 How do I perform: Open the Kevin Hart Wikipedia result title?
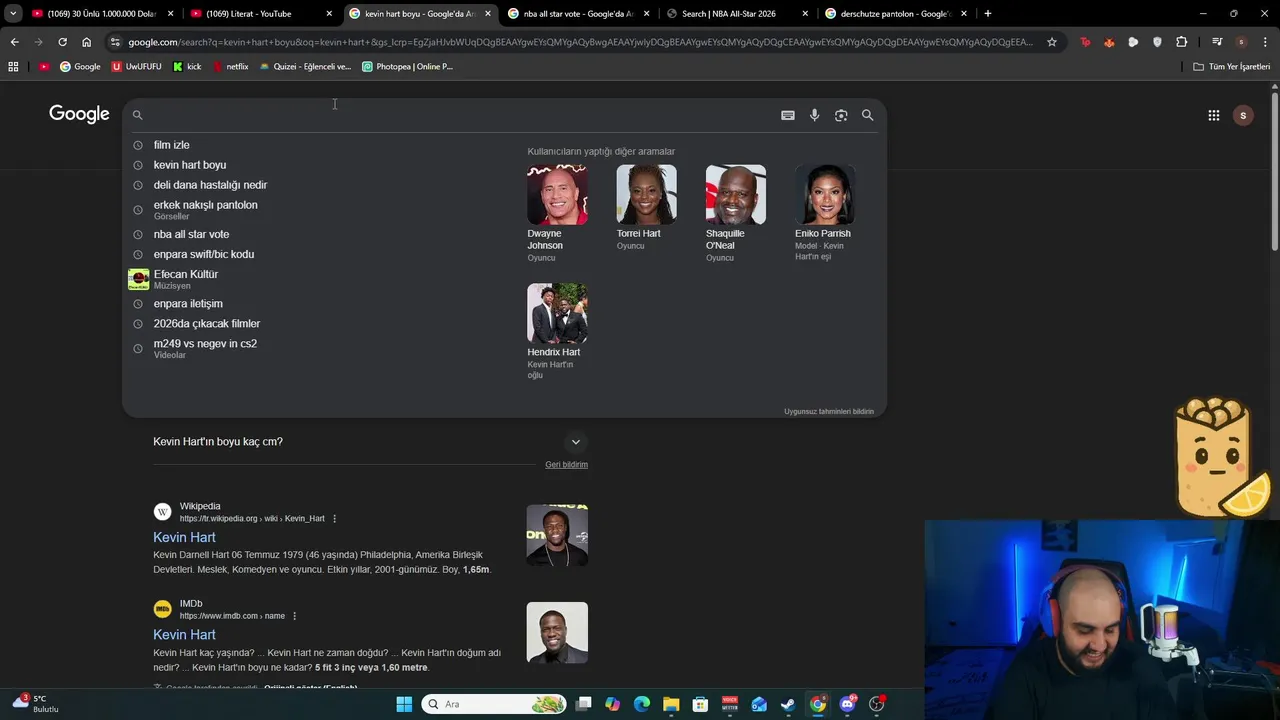click(184, 538)
